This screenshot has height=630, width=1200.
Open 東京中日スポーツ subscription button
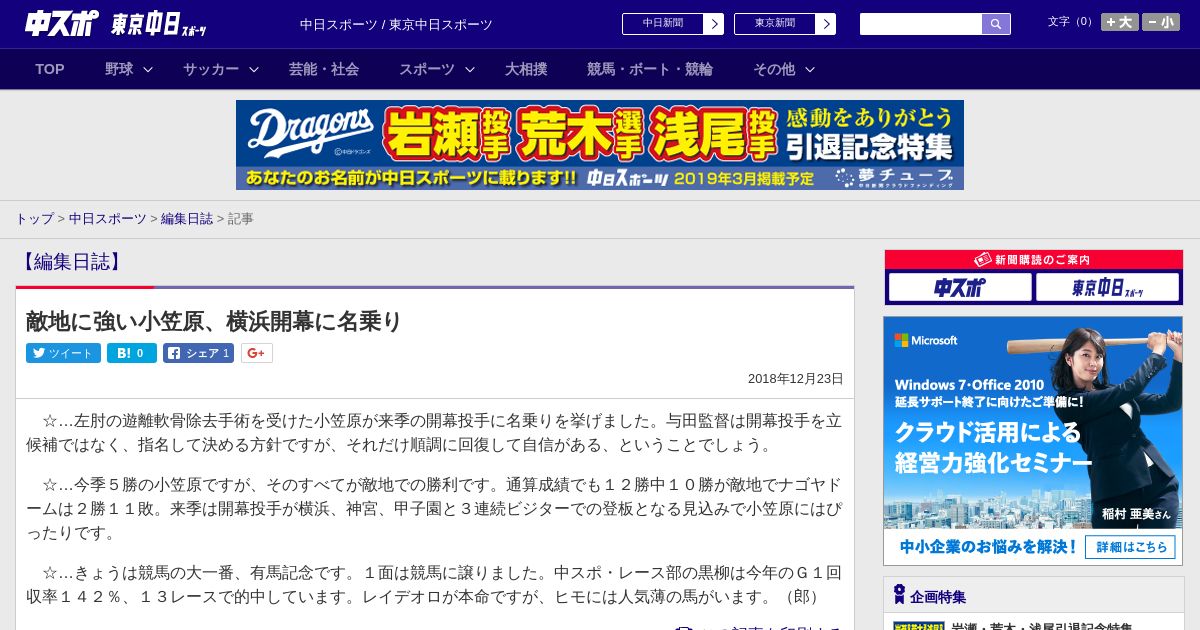coord(1108,288)
